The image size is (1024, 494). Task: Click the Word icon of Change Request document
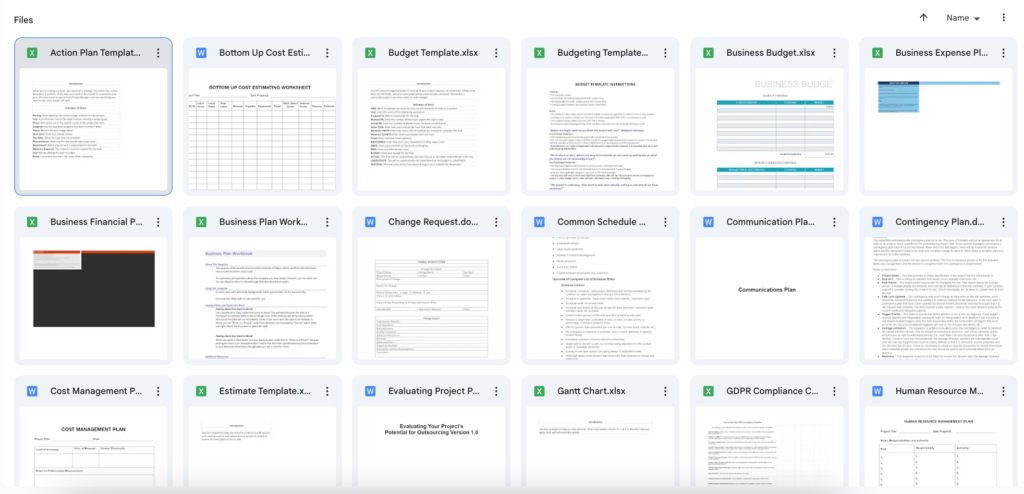[370, 222]
